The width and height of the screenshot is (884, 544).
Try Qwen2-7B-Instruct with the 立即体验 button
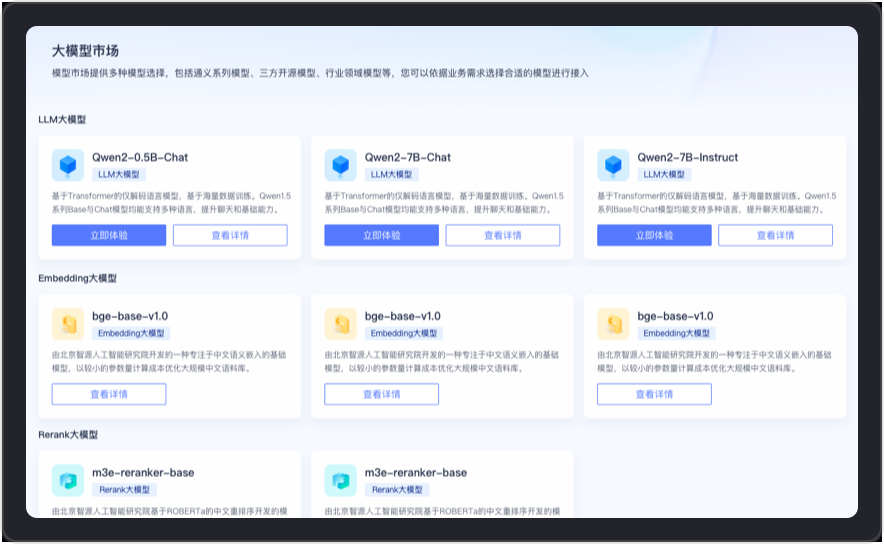tap(654, 235)
